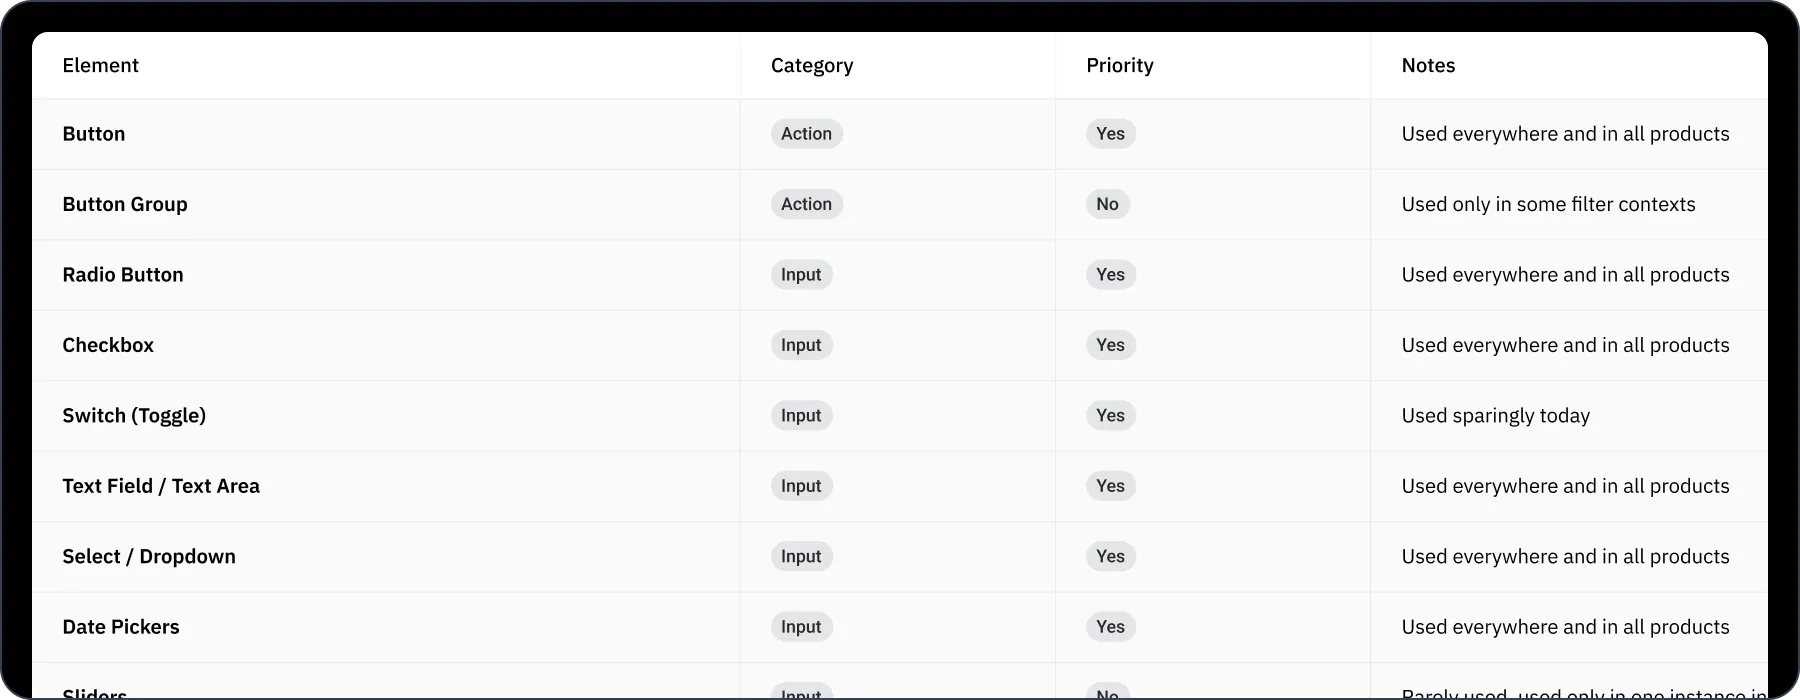Open the Select / Dropdown element cell
1800x700 pixels.
[x=386, y=557]
